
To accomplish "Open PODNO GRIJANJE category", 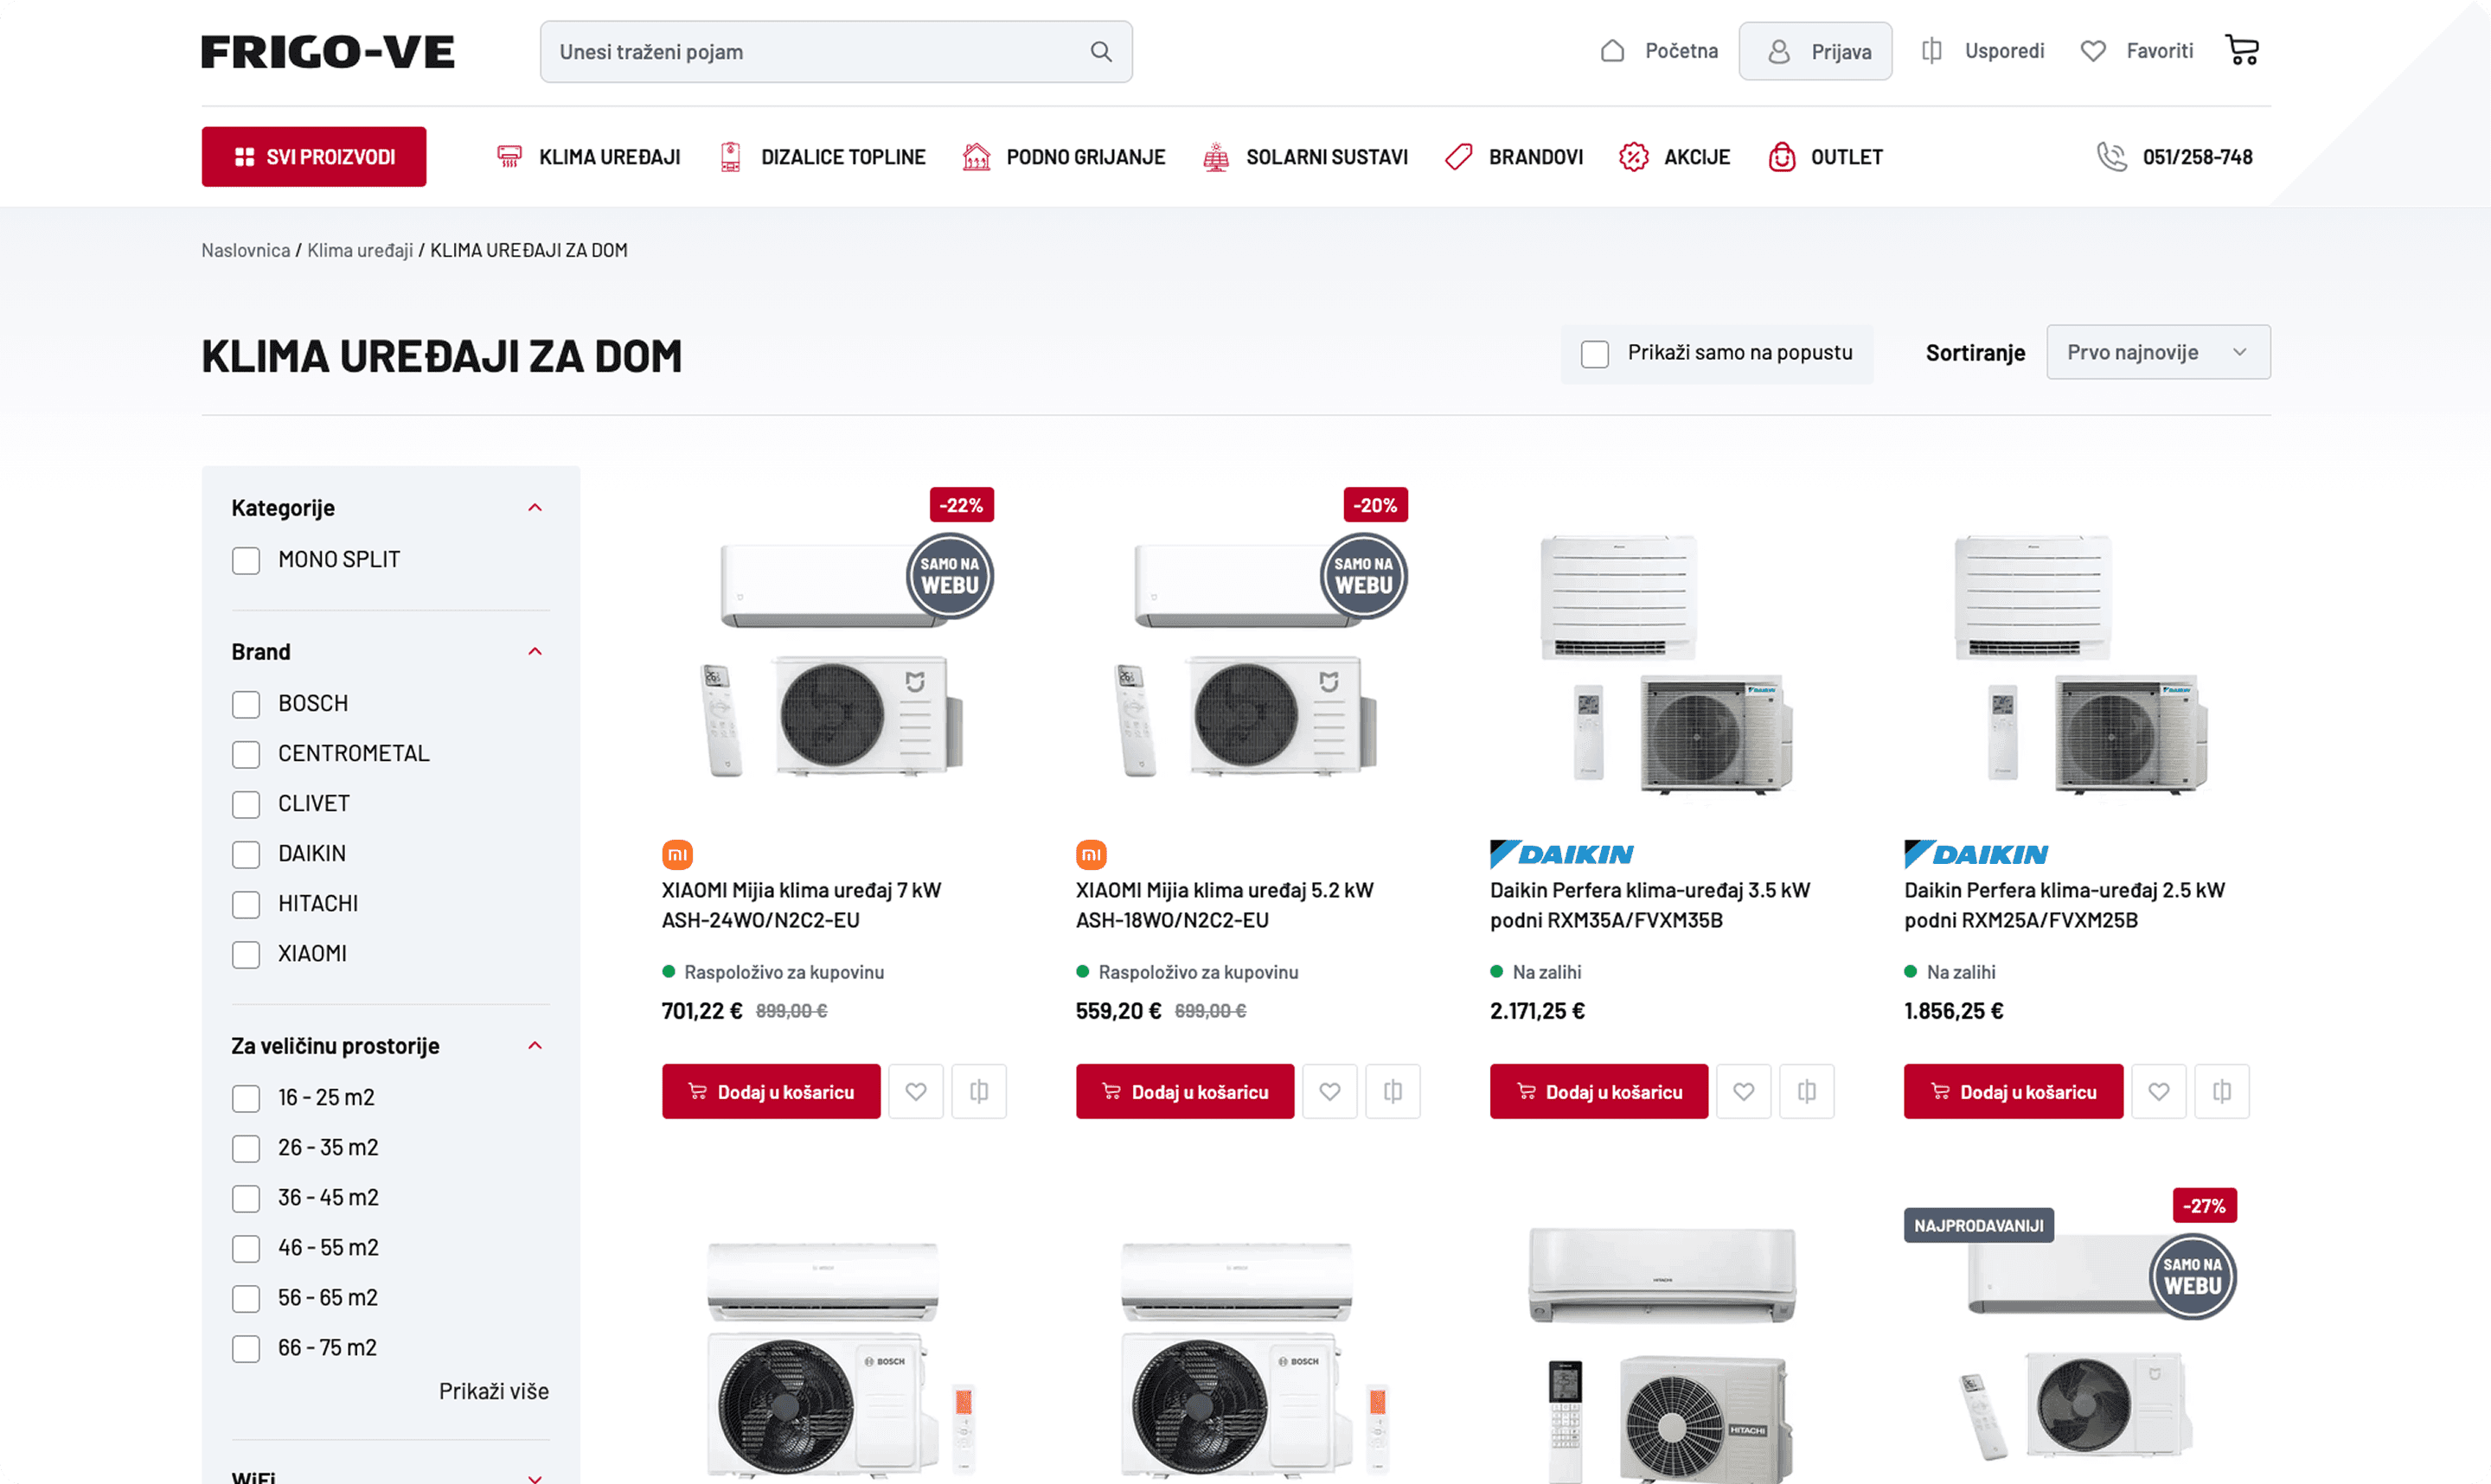I will tap(1086, 157).
